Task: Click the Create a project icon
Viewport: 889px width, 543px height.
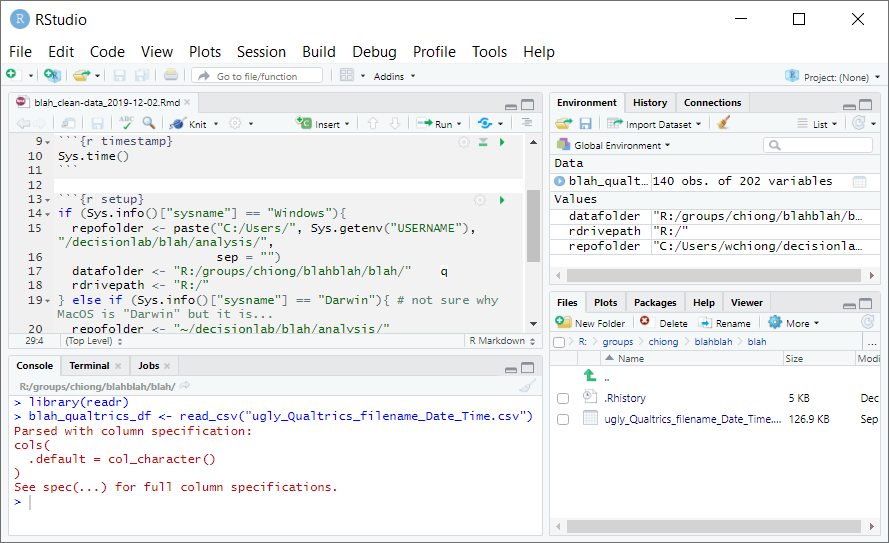Action: 52,75
